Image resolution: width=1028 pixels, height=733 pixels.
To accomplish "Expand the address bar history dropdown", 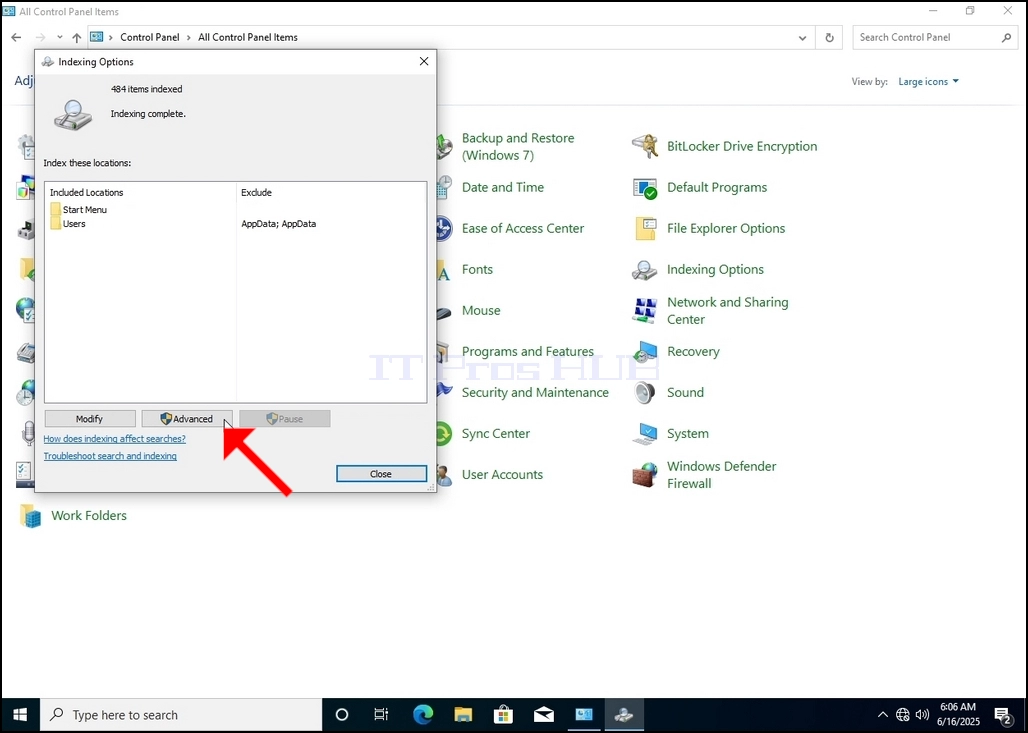I will pos(802,37).
